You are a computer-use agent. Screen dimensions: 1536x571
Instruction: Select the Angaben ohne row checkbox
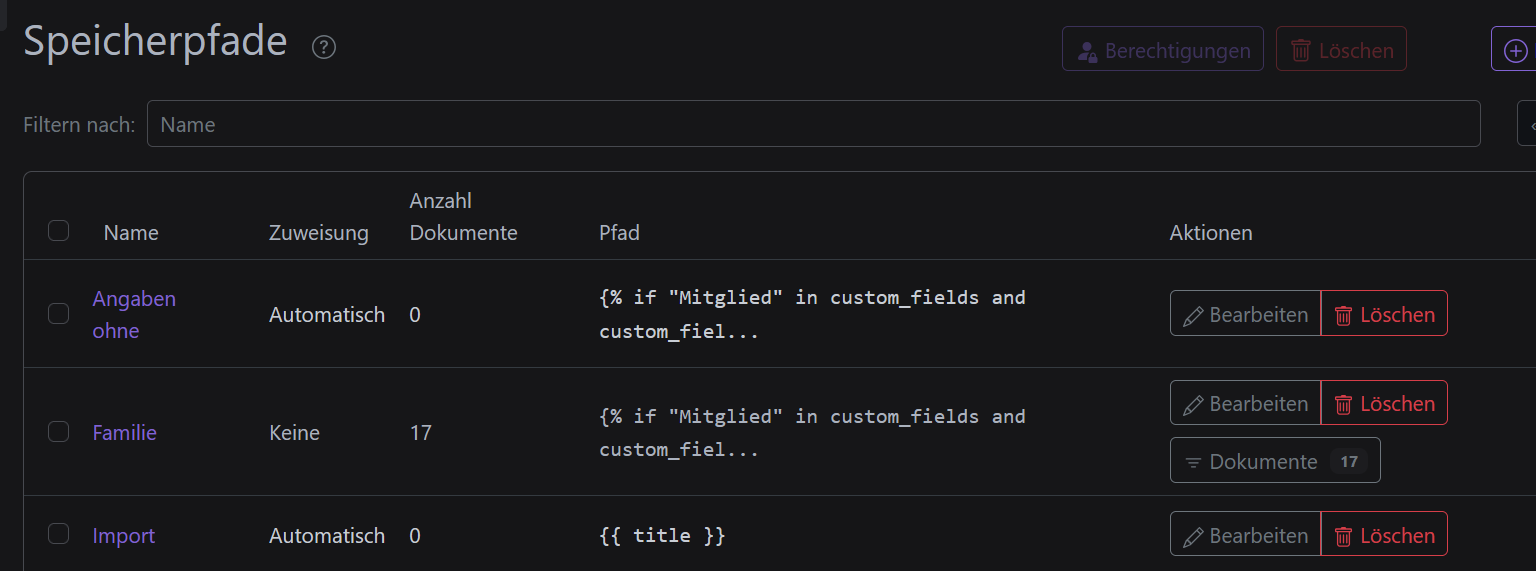(59, 314)
